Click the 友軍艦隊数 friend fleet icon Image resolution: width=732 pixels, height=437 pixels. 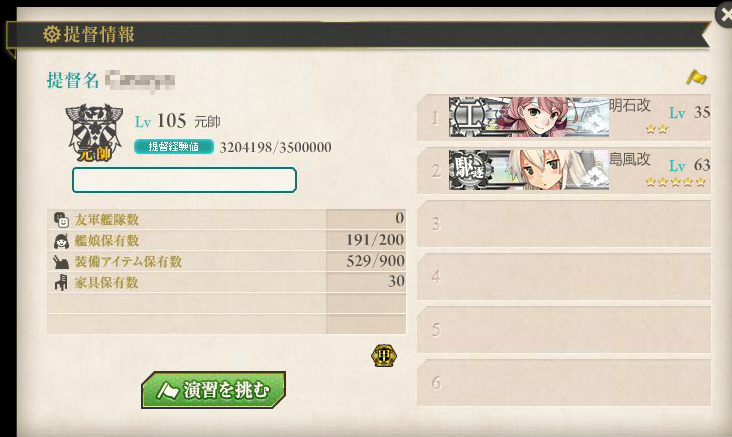61,219
